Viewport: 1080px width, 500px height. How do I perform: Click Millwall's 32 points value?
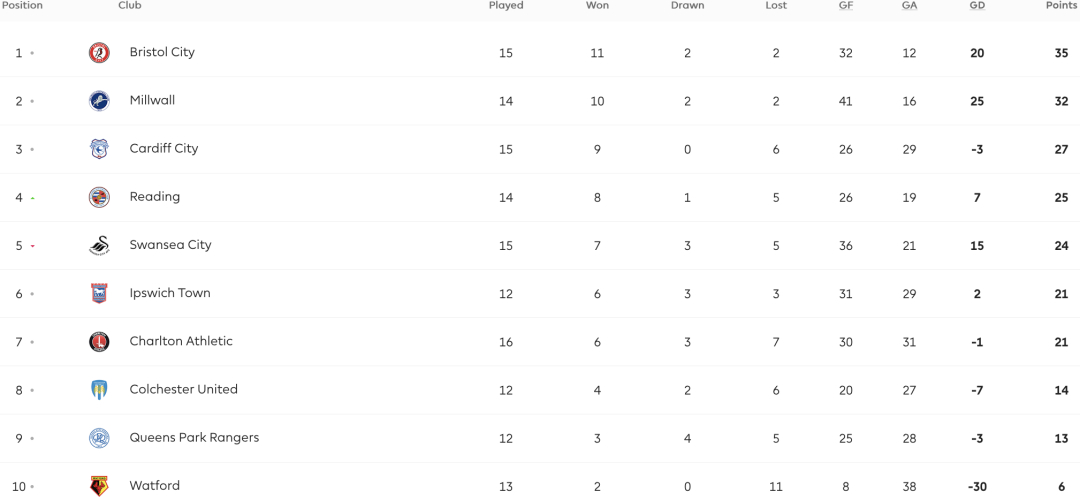click(1061, 101)
